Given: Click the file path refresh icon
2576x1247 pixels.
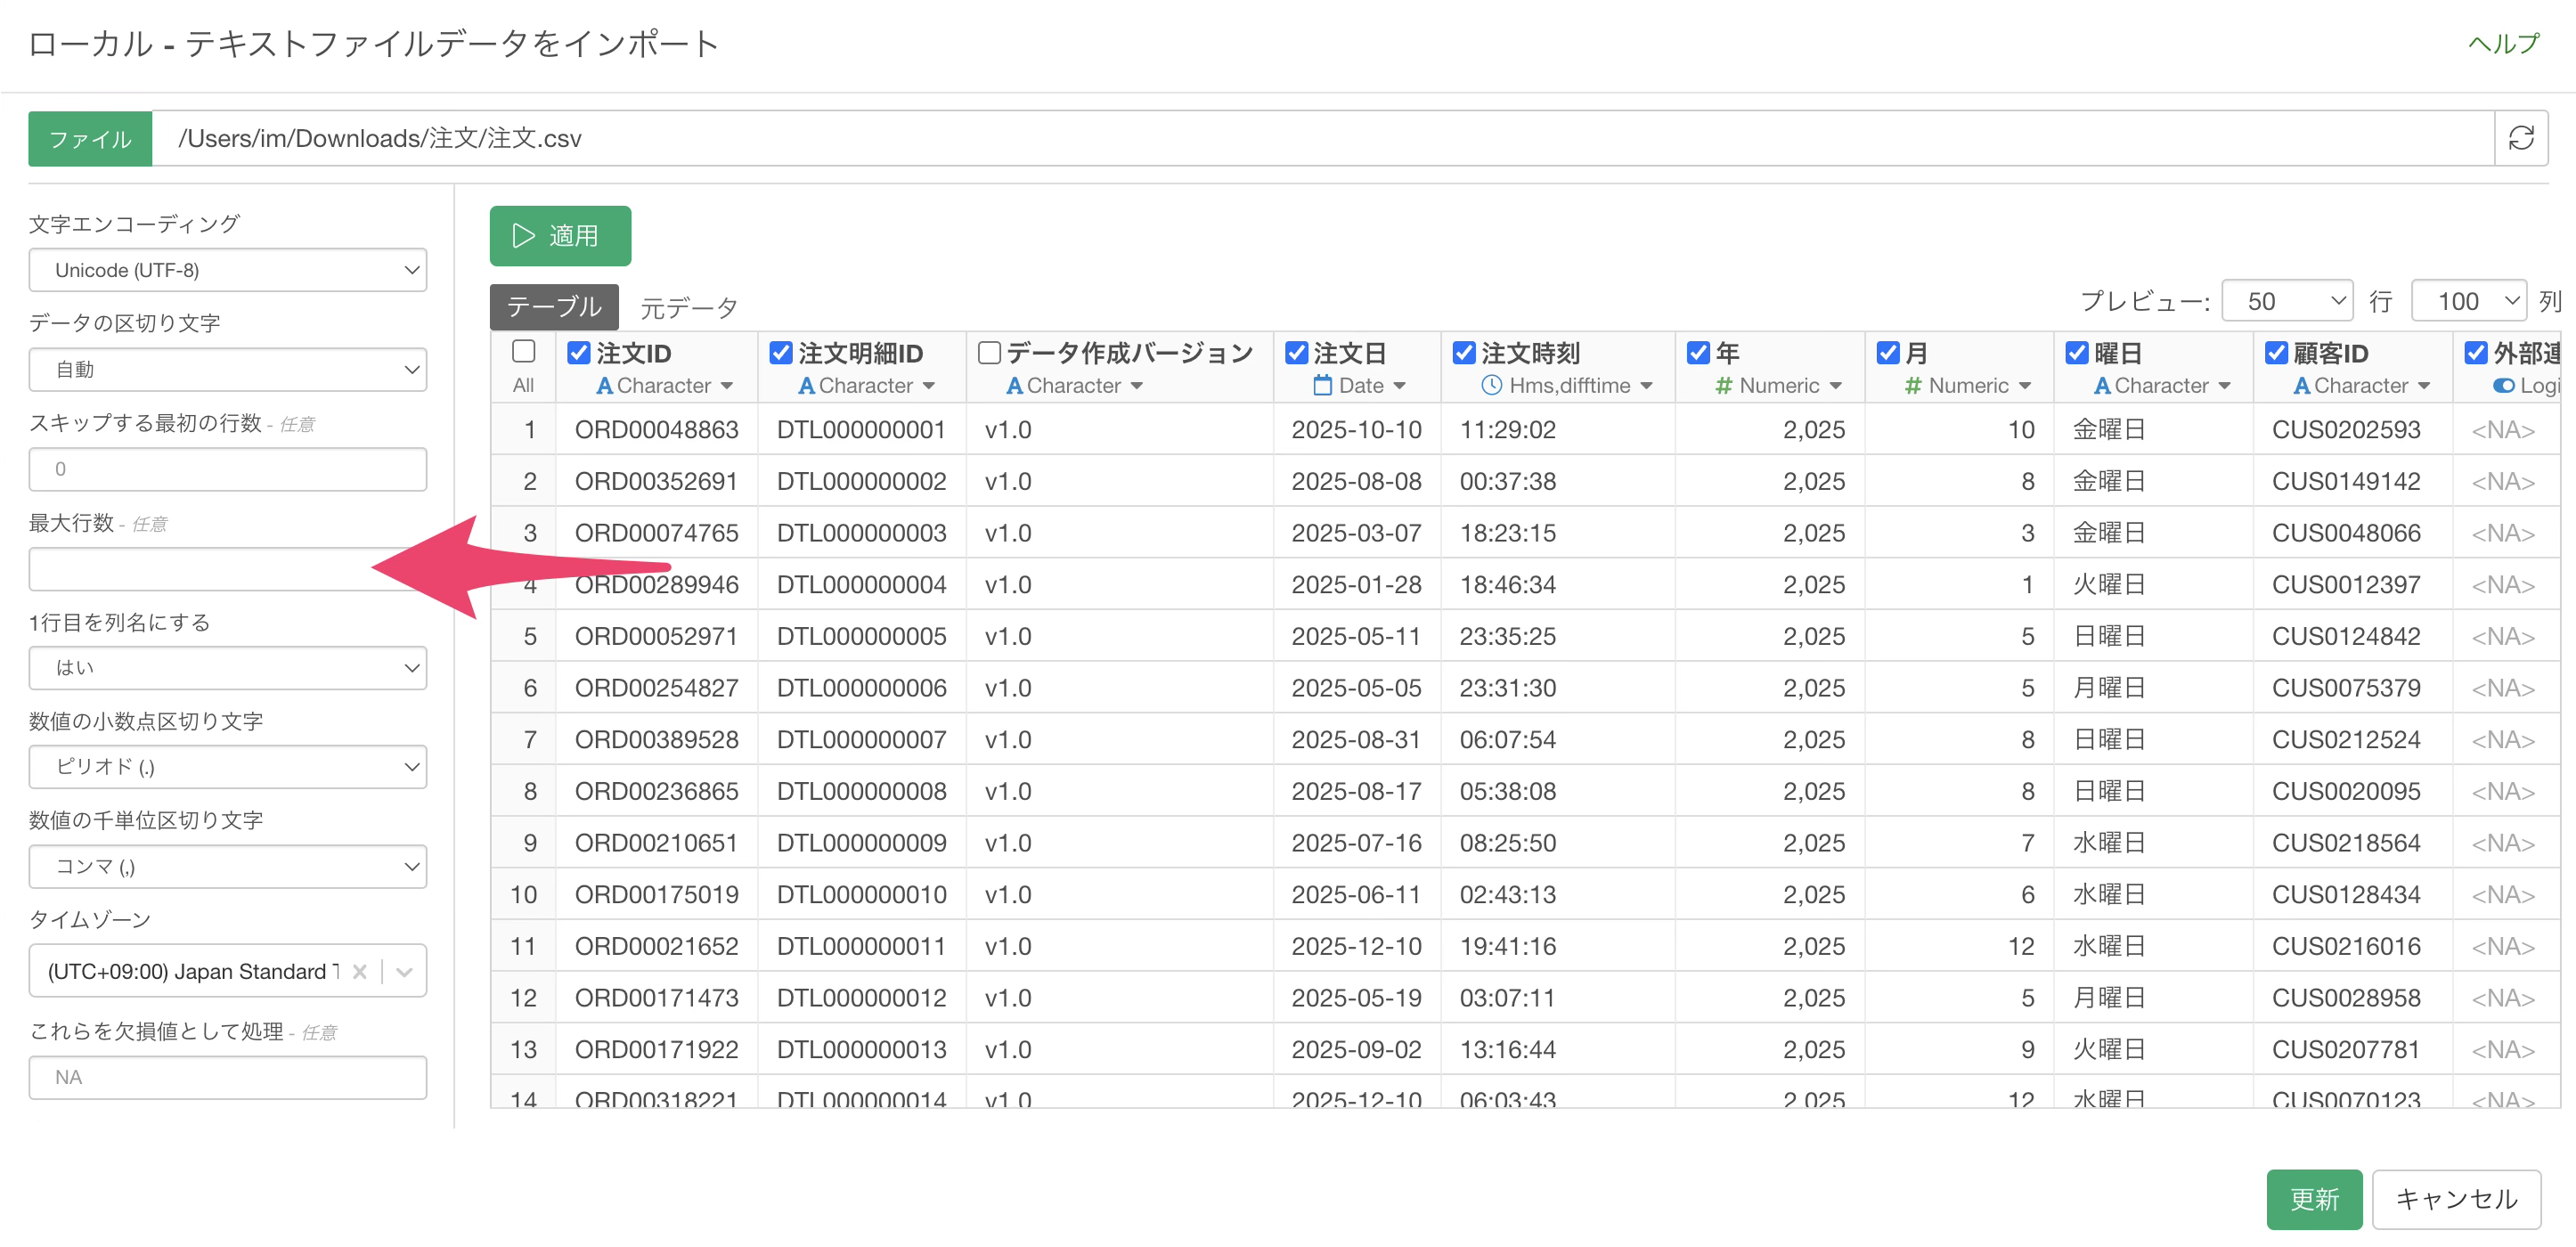Looking at the screenshot, I should click(2520, 138).
